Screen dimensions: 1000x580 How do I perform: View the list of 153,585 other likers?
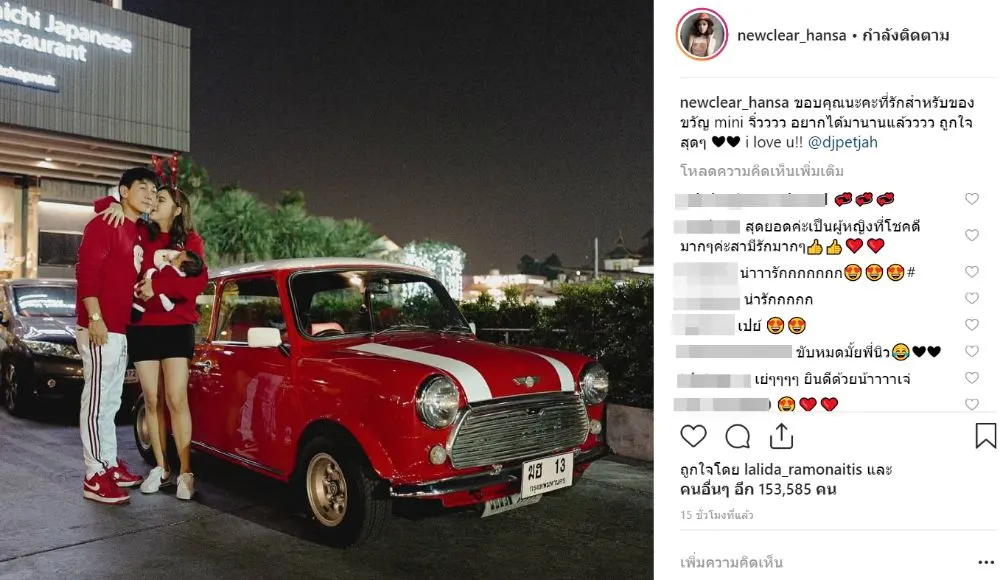758,489
